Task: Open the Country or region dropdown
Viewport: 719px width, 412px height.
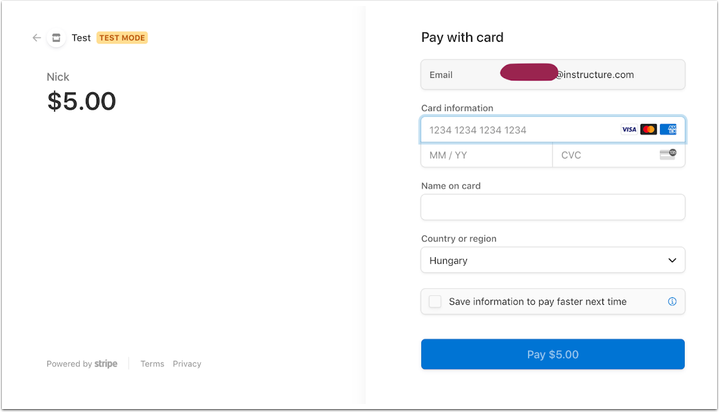Action: 553,260
